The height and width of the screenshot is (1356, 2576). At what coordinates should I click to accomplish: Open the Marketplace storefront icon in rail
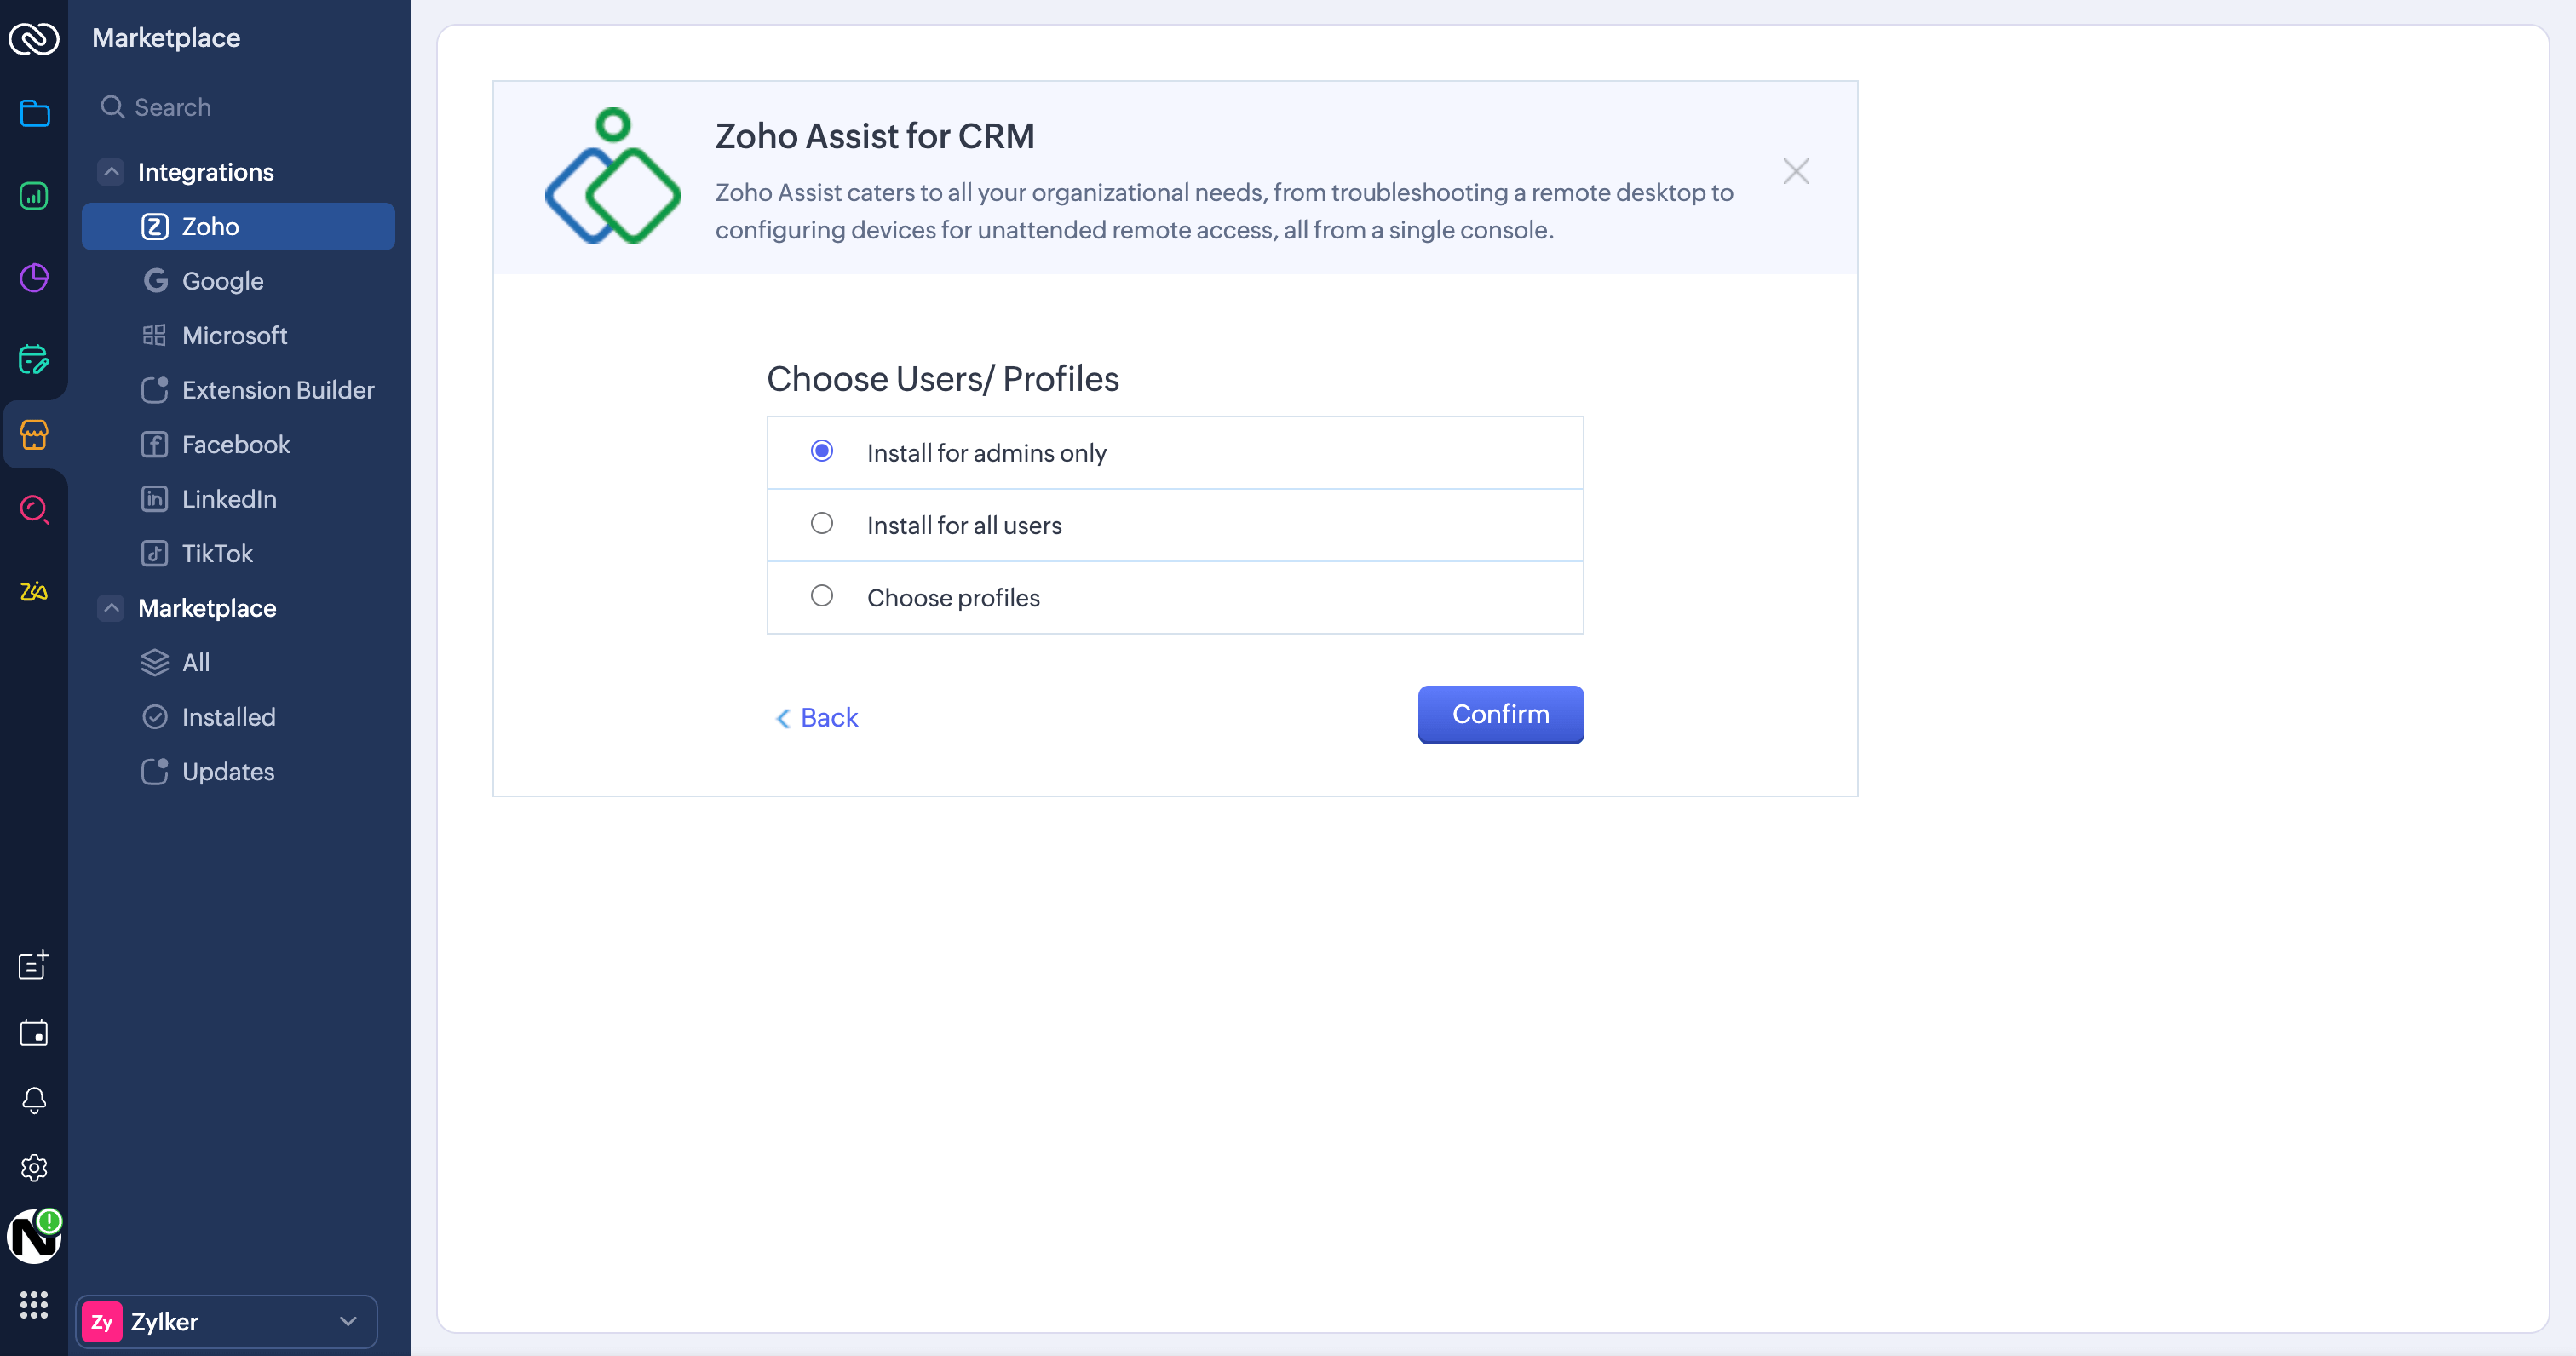34,435
